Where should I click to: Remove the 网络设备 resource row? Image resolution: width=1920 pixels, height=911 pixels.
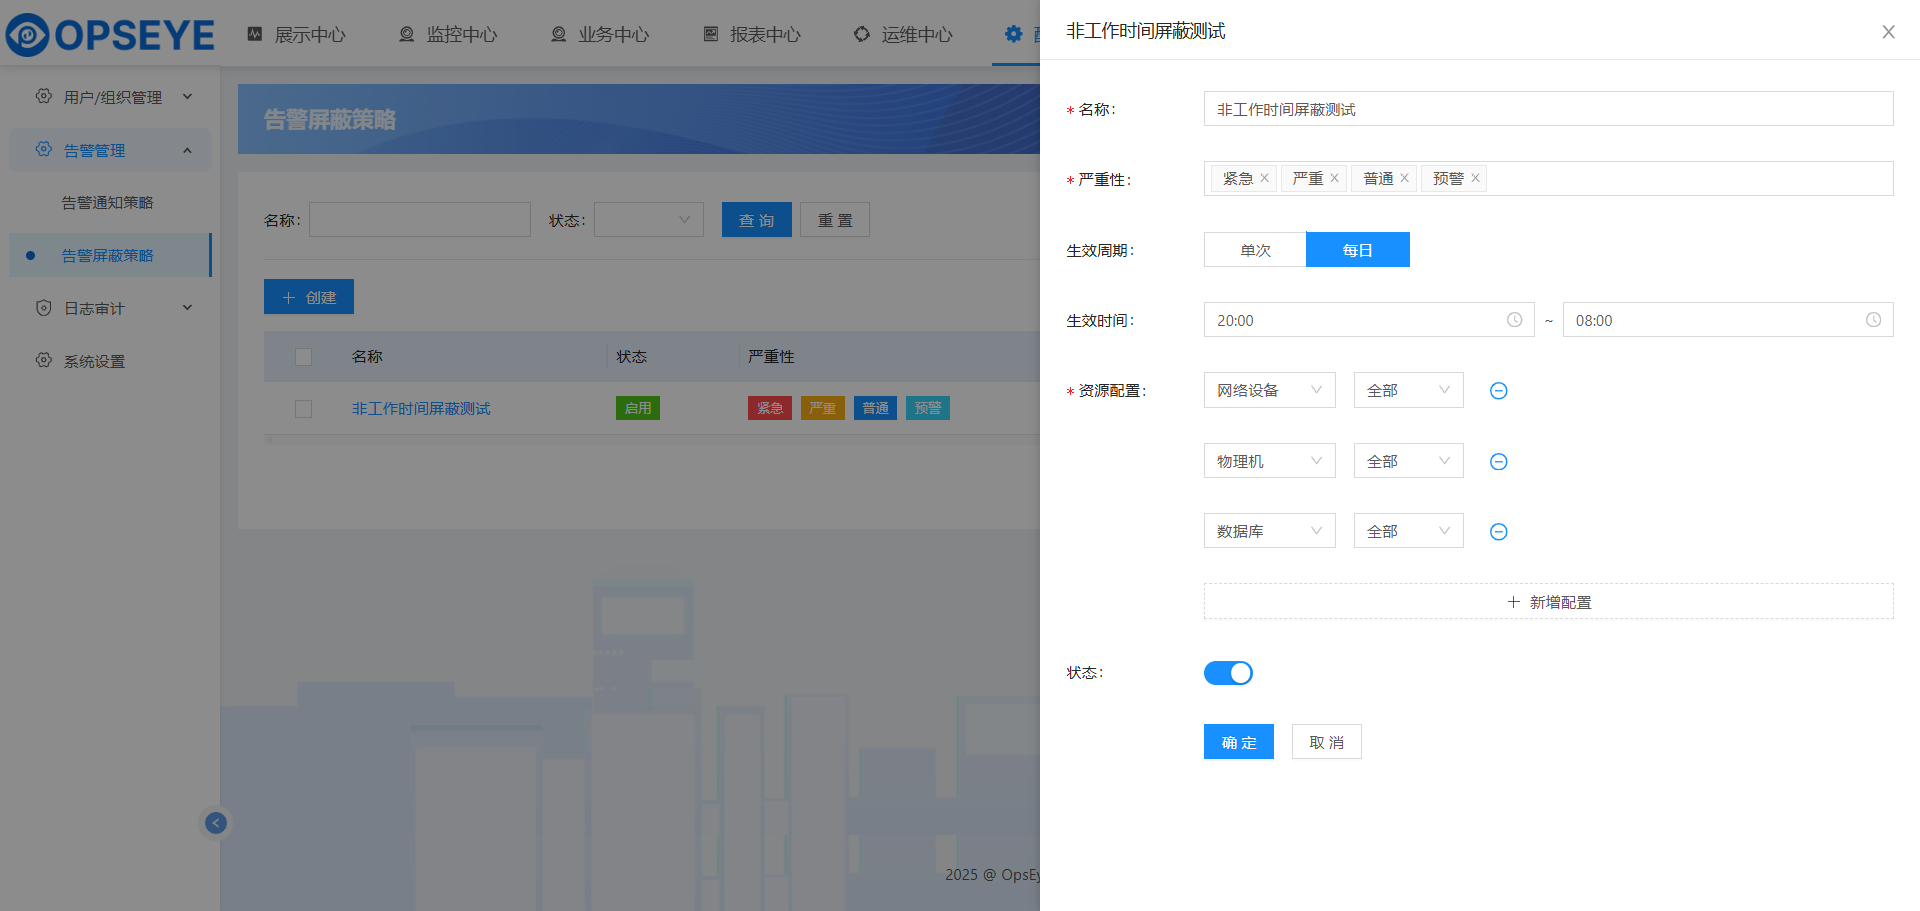(1498, 391)
